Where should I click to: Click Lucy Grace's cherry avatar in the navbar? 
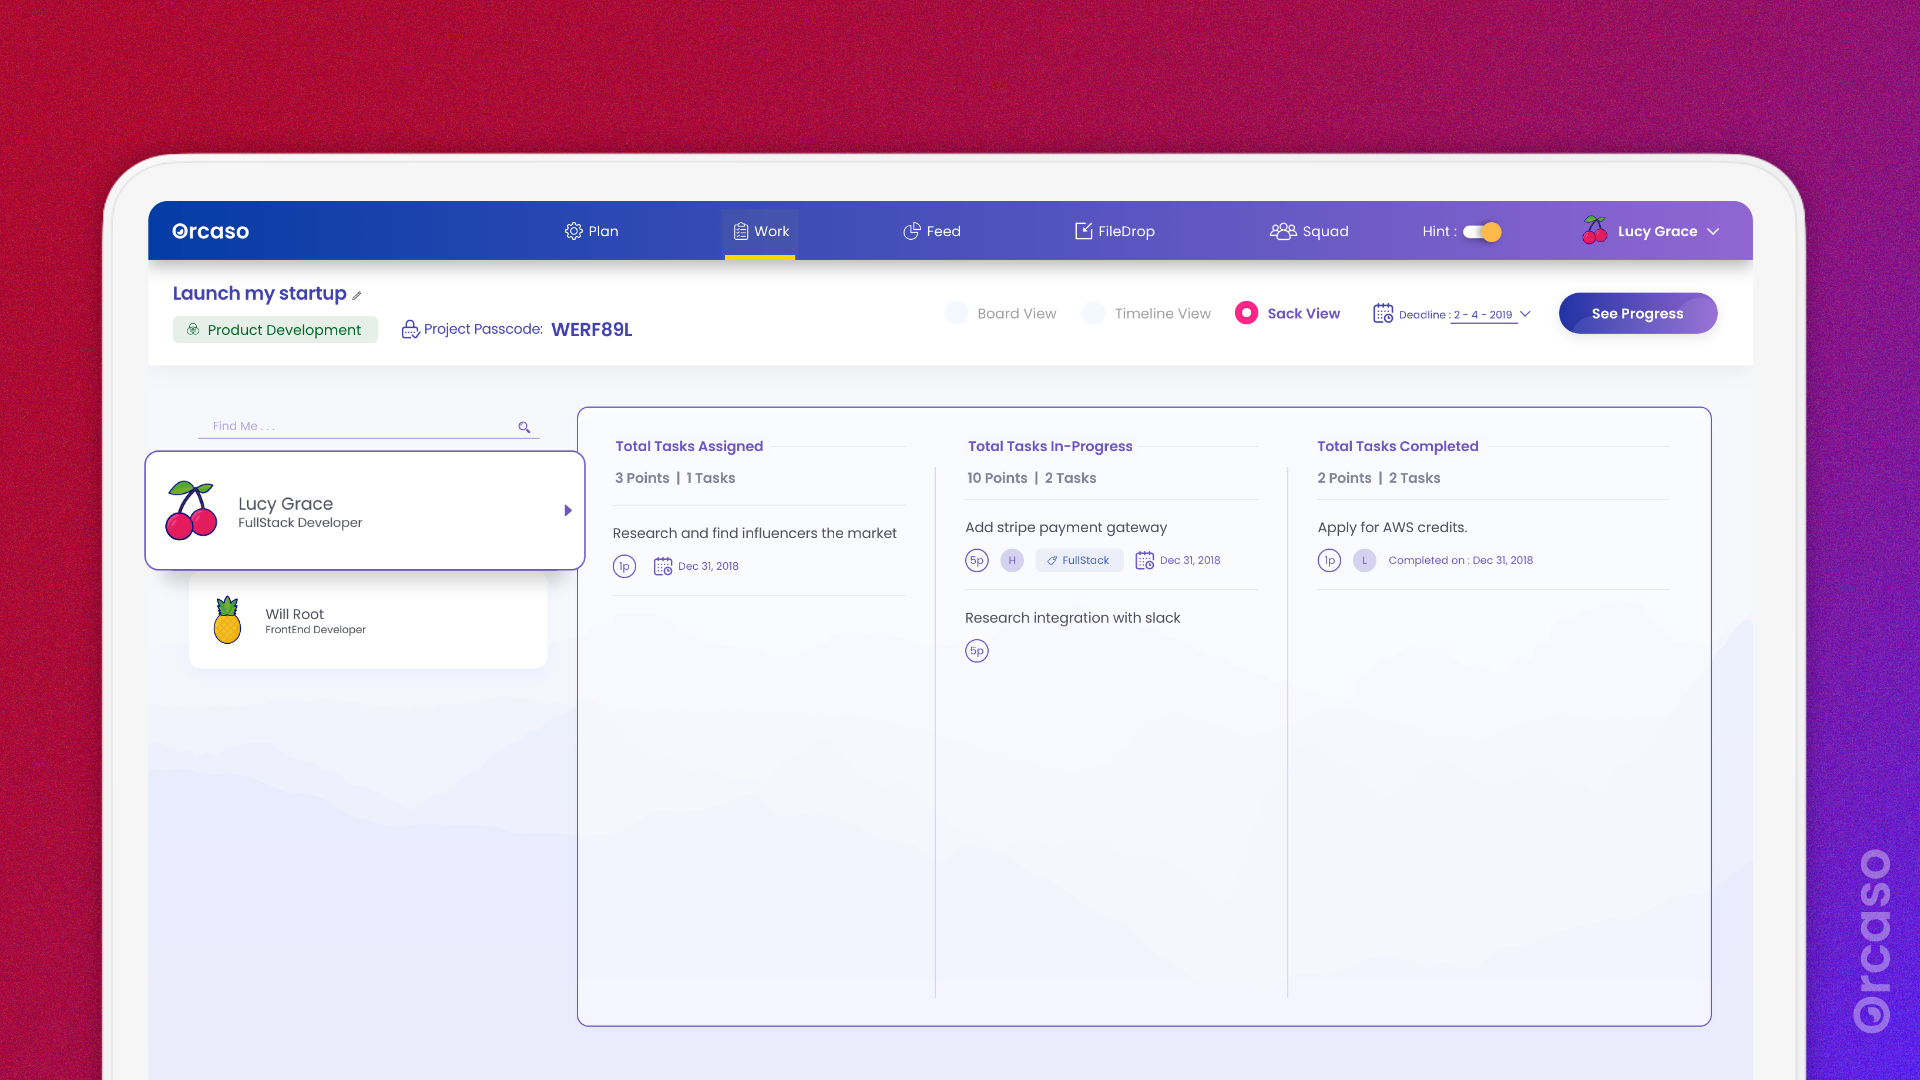pos(1594,230)
